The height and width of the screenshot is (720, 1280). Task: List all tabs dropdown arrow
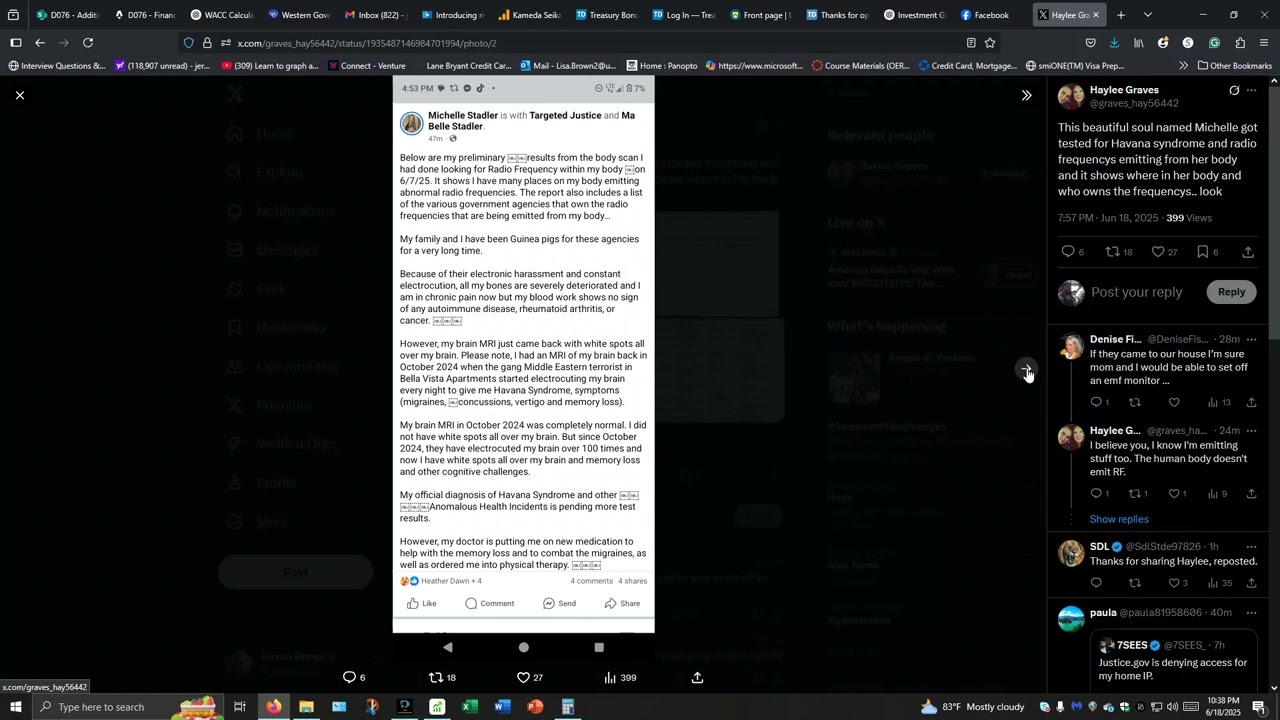(1147, 15)
